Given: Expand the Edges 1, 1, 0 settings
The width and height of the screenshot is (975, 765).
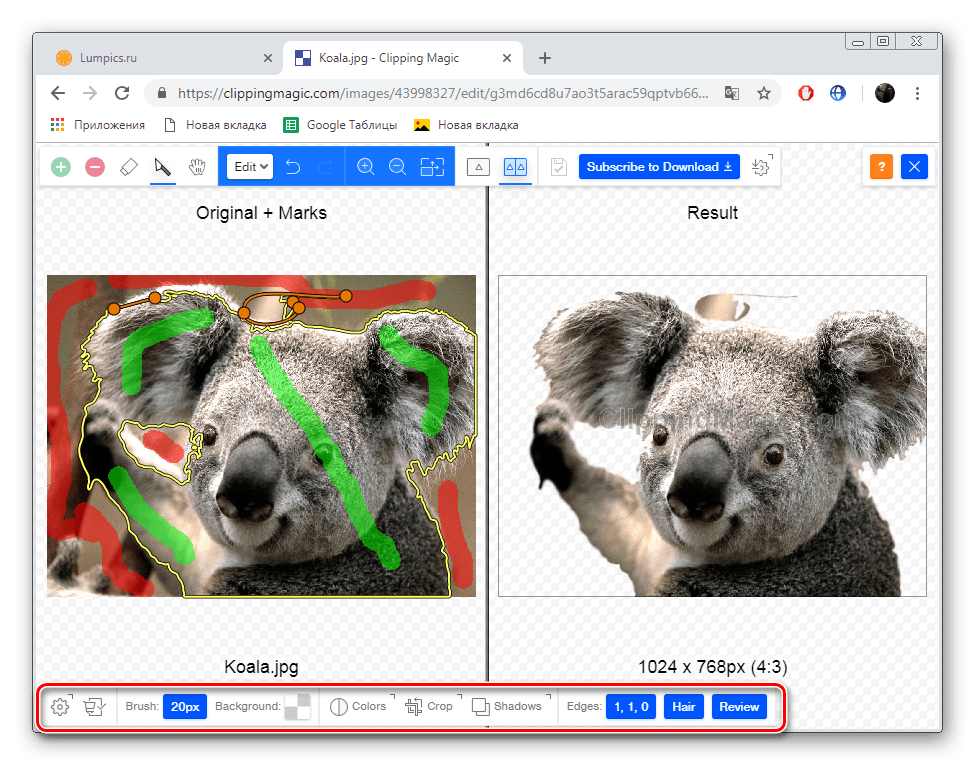Looking at the screenshot, I should tap(631, 707).
